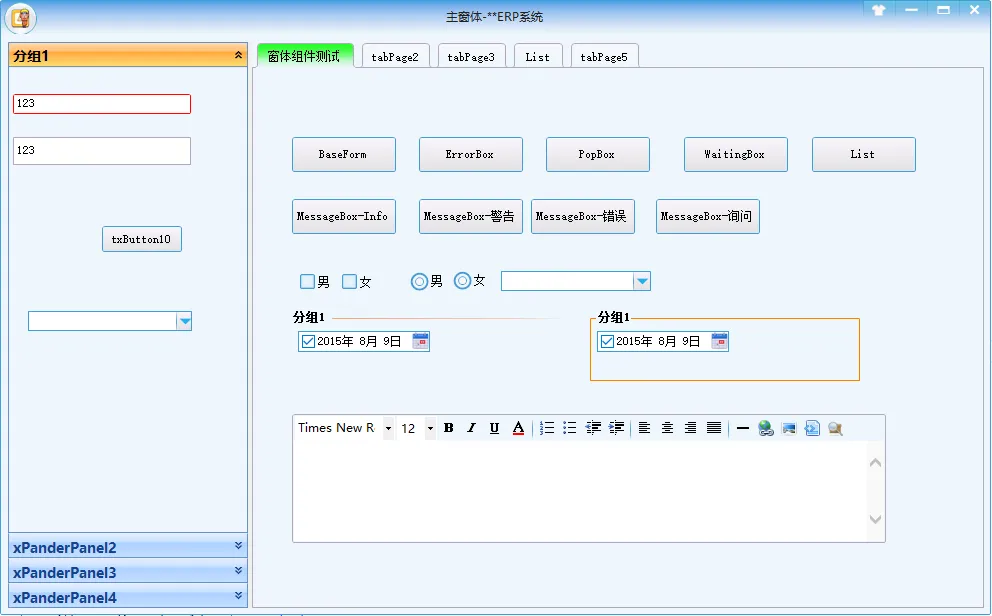Expand the xPanderPanel2 section
Screen dimensions: 992x616
tap(127, 547)
